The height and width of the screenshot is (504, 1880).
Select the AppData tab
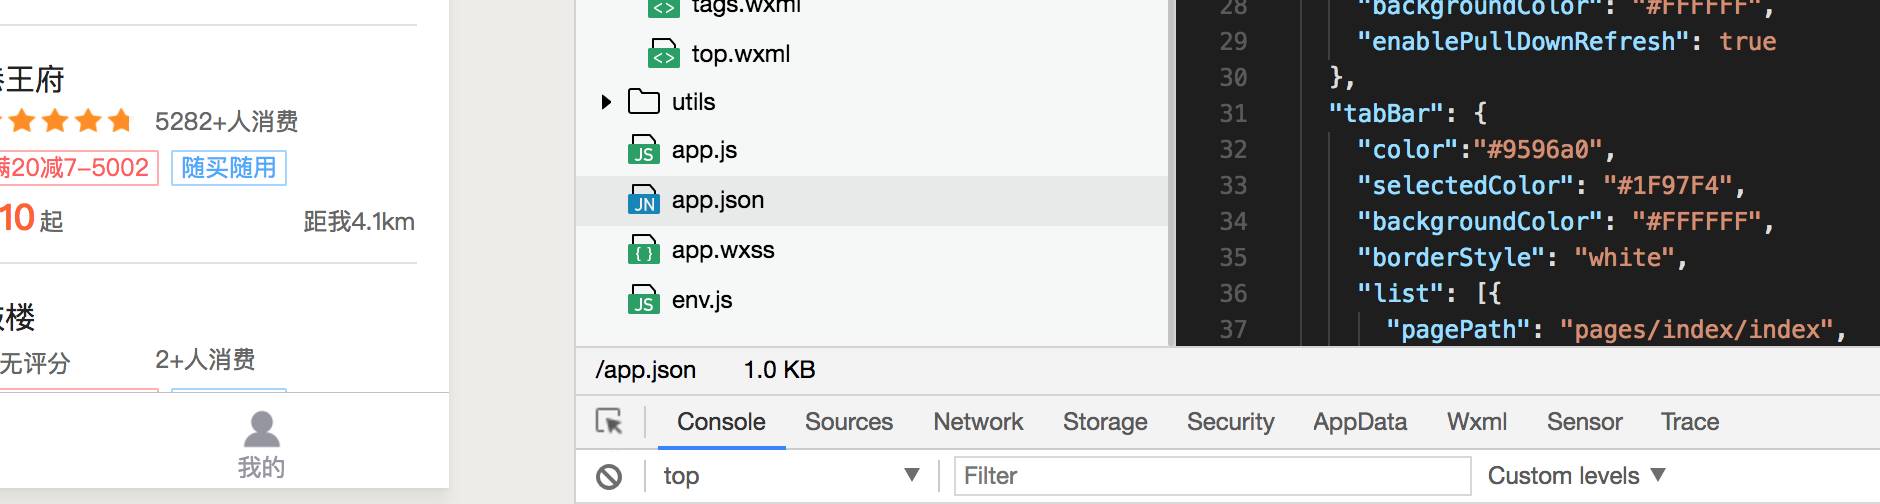1360,422
